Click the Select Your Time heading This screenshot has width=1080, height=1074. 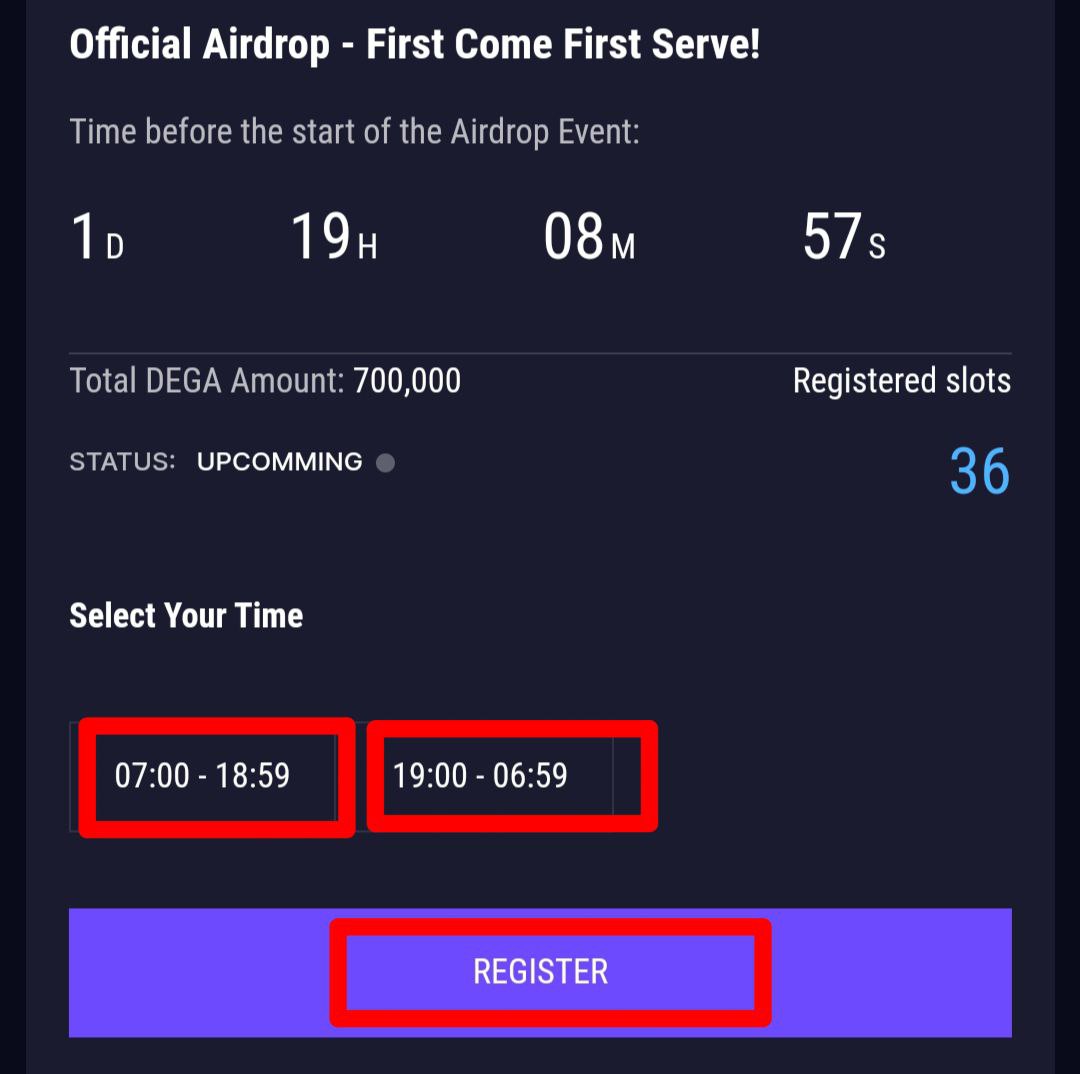pos(186,615)
